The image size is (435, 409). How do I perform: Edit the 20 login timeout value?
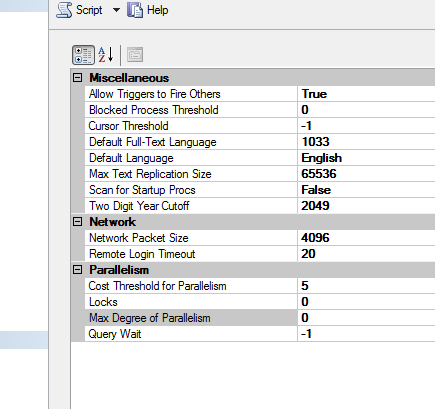click(366, 254)
